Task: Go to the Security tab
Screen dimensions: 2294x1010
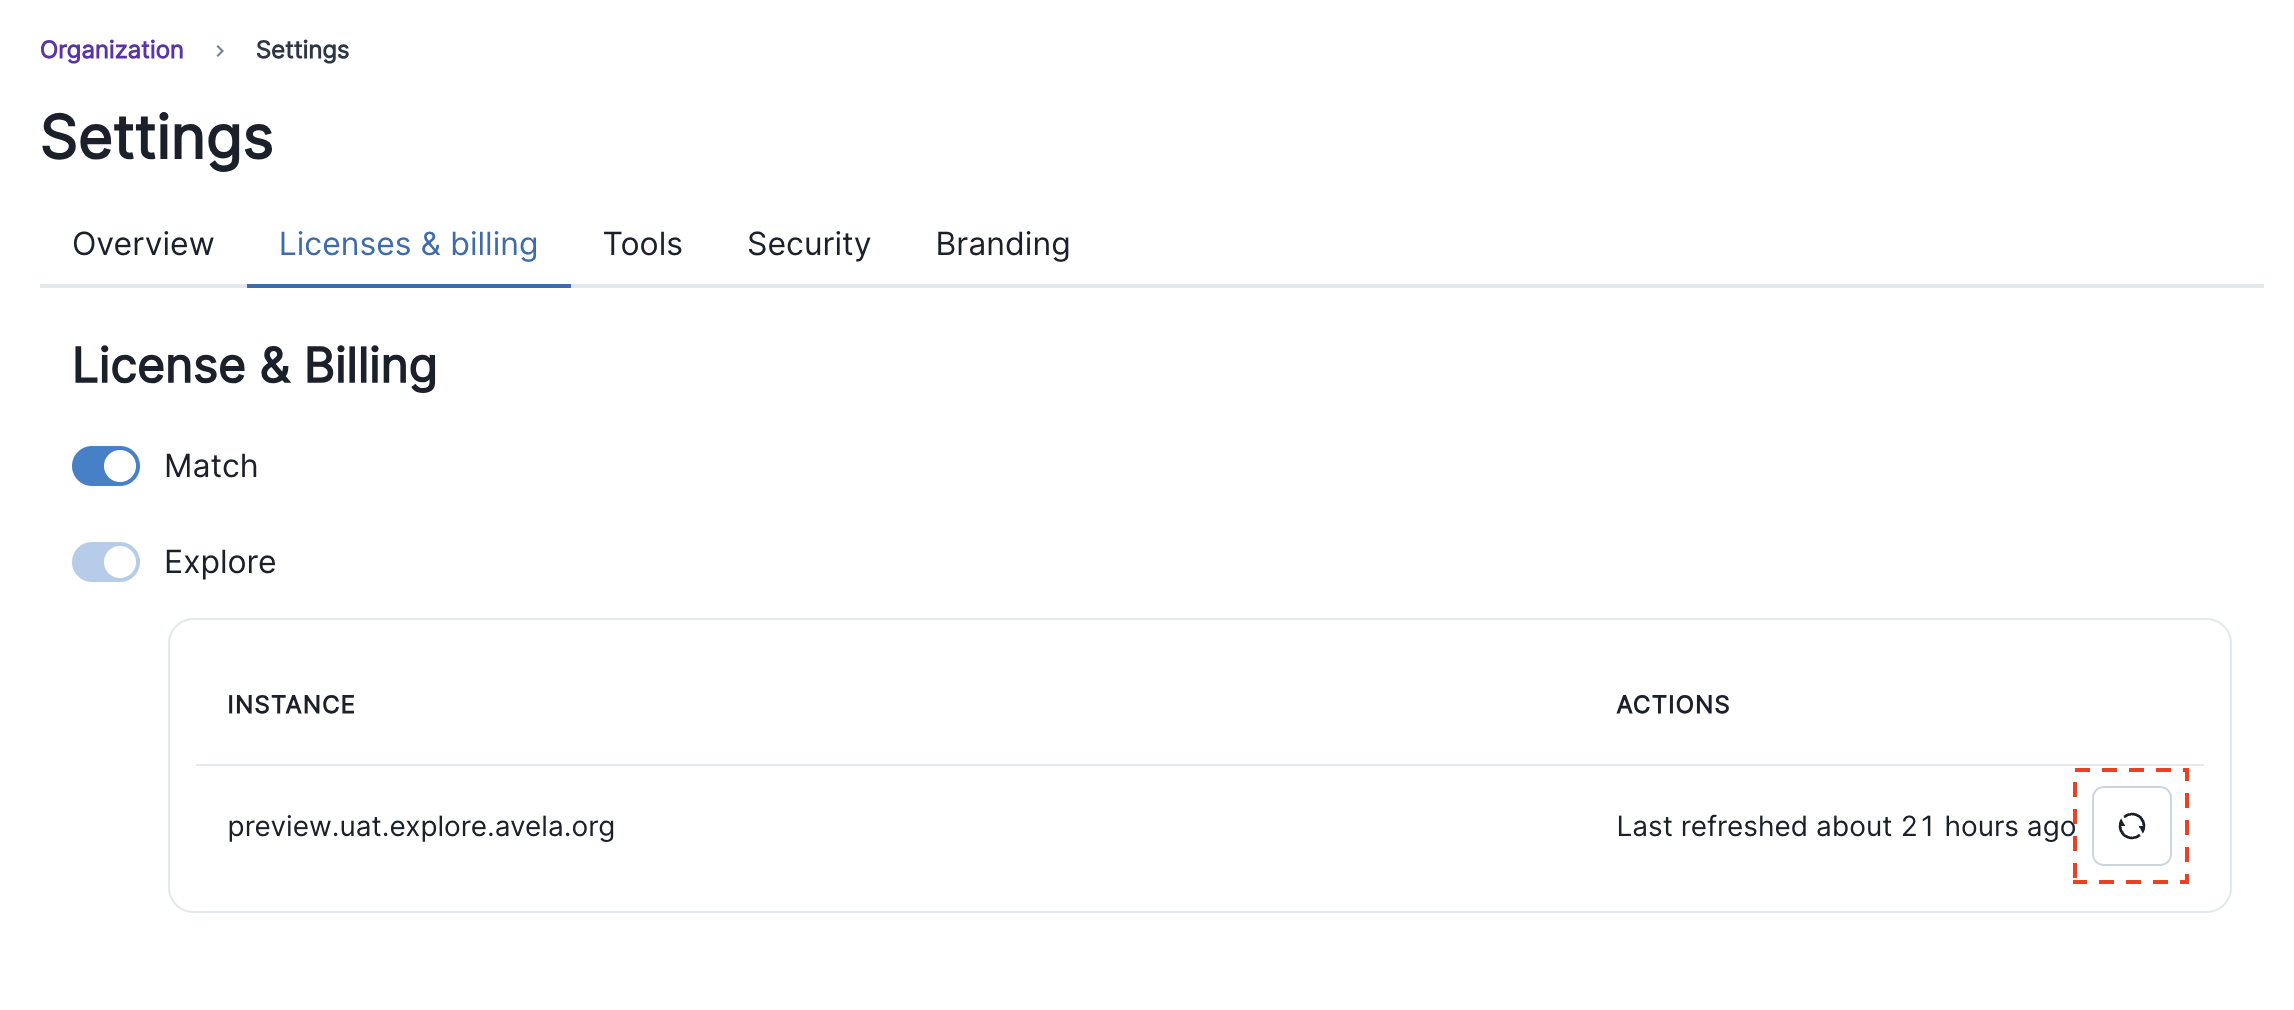Action: coord(808,244)
